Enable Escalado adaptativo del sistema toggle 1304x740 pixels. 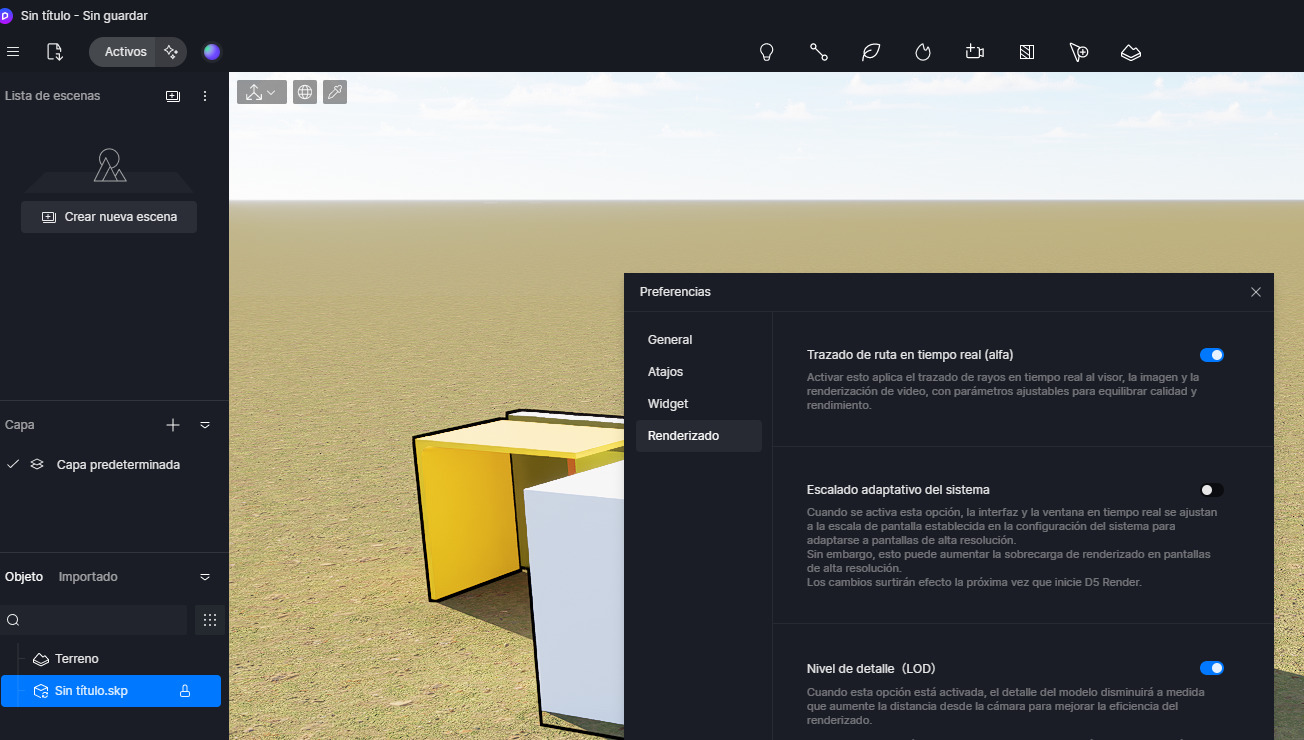click(x=1212, y=490)
